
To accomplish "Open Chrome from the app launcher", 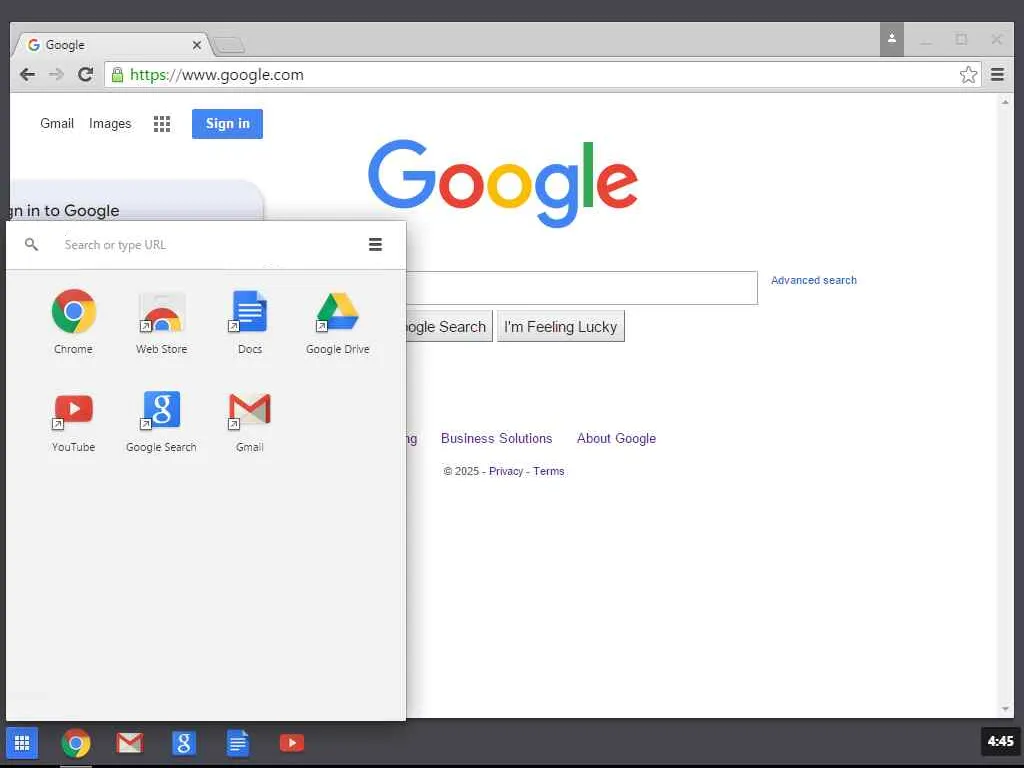I will 73,321.
